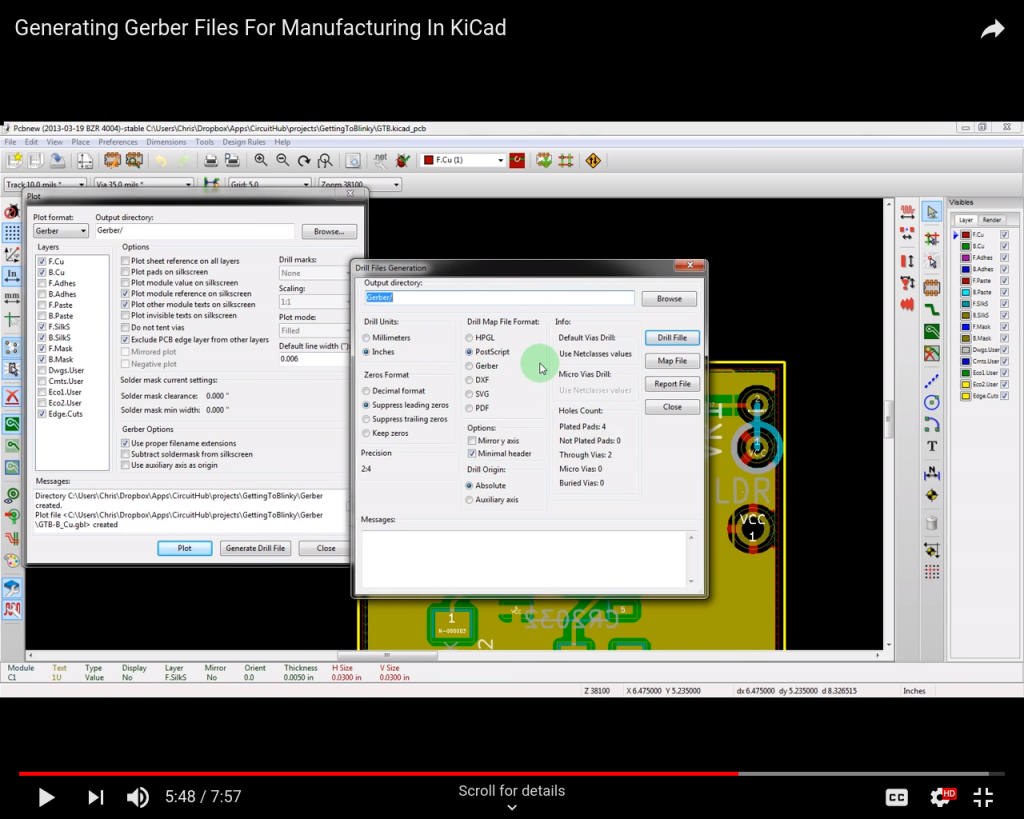Toggle closed captions on the video
The width and height of the screenshot is (1024, 819).
point(897,797)
